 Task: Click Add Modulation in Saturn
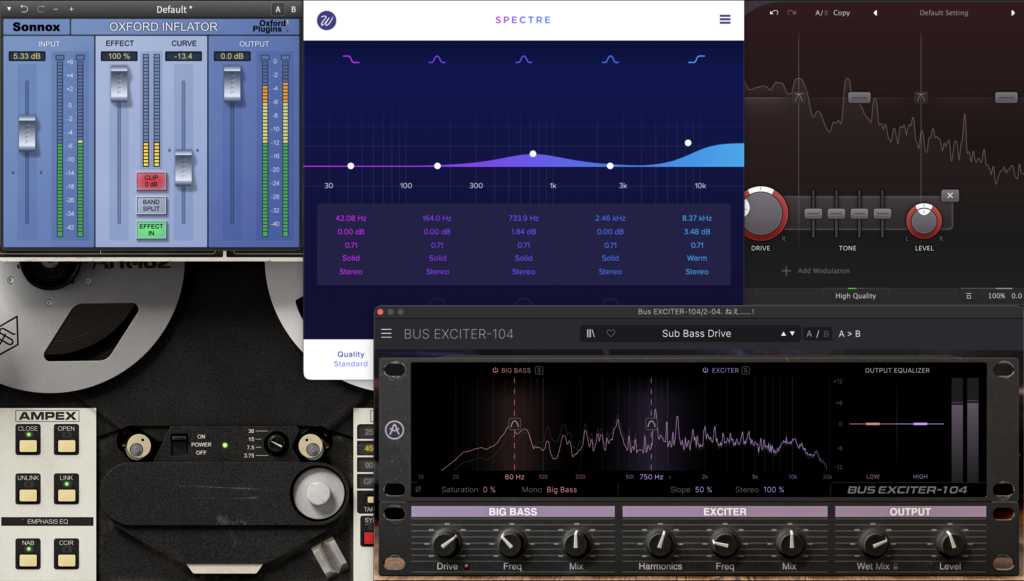(824, 270)
